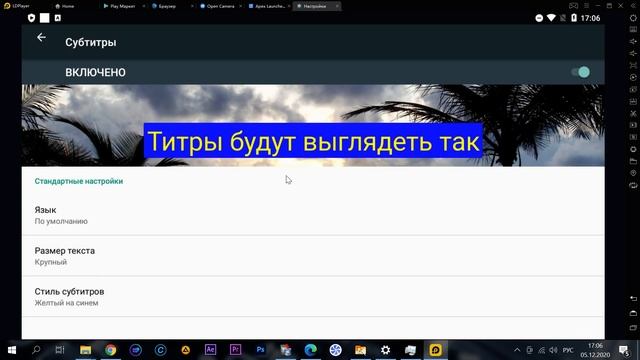
Task: Open After Effects from the taskbar
Action: (210, 350)
